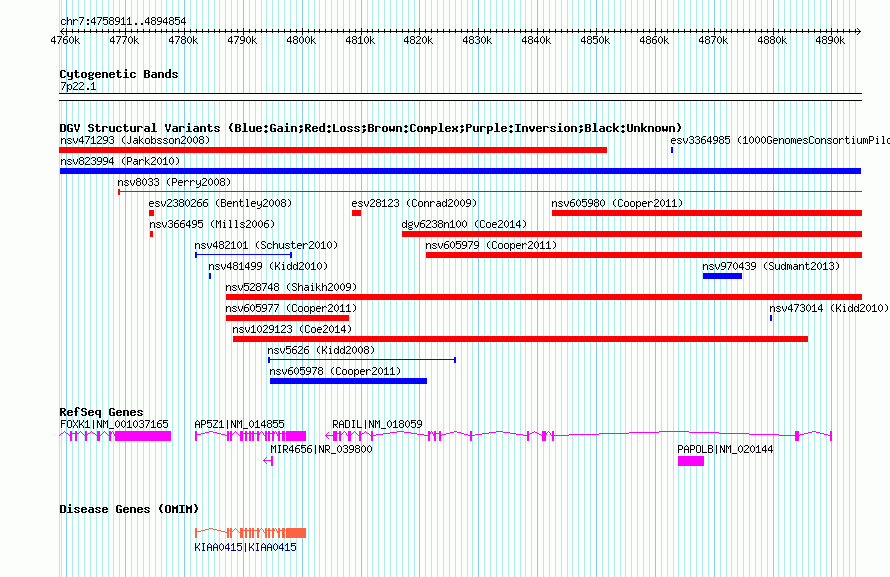Select the nsv823994 (Park2010) blue gain bar
890x577 pixels.
point(460,171)
